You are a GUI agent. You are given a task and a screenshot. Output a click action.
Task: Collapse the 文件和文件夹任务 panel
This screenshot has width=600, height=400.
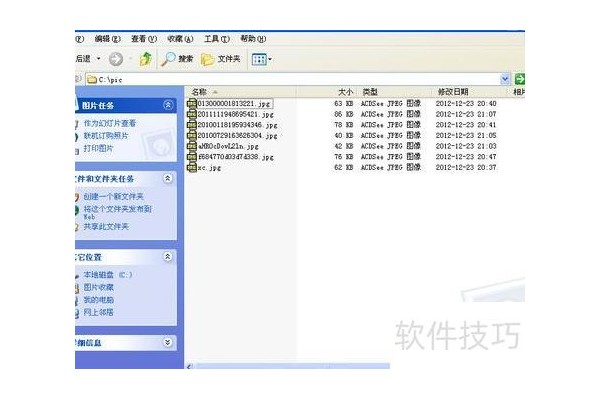[x=168, y=178]
